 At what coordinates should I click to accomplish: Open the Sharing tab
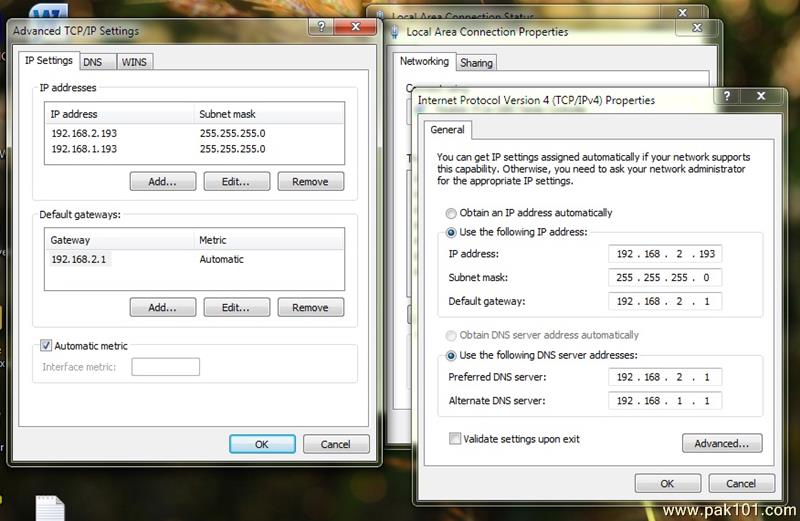pos(476,63)
